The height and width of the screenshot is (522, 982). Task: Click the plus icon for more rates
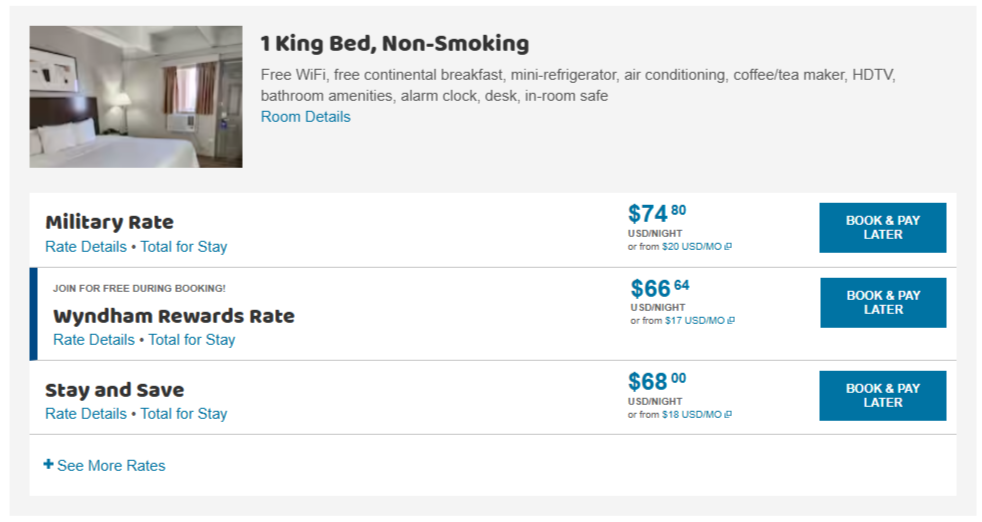point(48,465)
